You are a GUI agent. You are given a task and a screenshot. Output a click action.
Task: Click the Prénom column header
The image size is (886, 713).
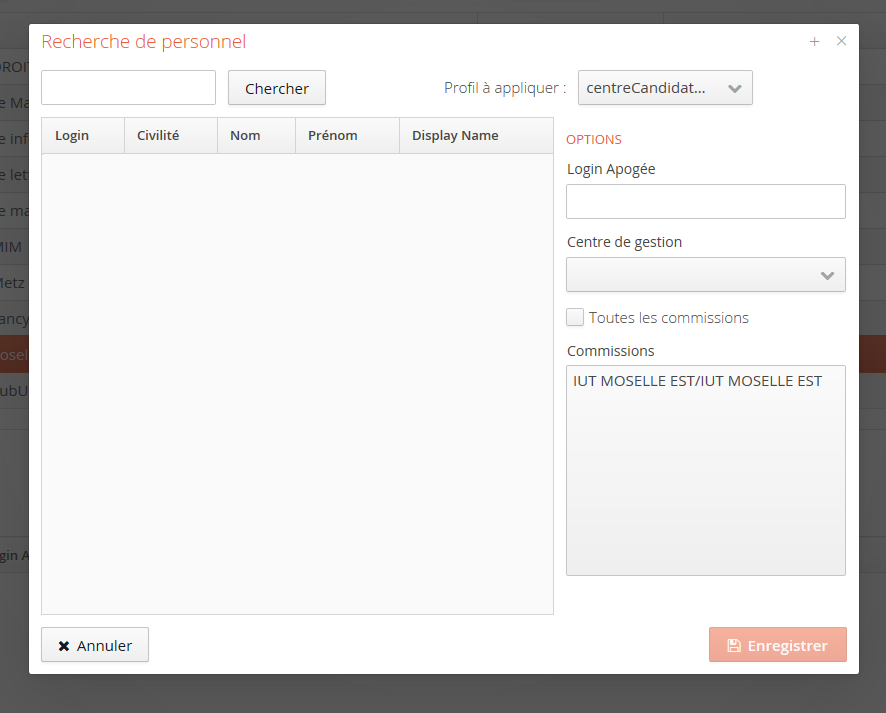[333, 136]
